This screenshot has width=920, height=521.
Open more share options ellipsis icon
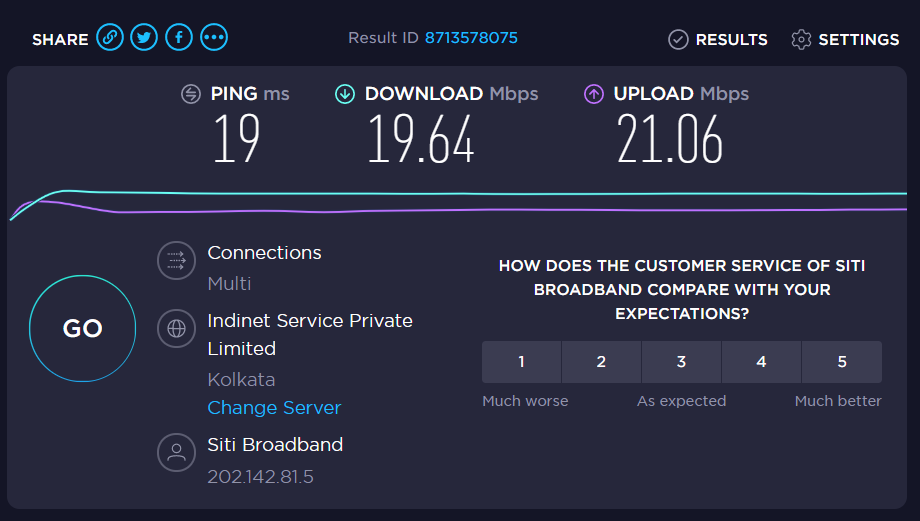pos(214,38)
